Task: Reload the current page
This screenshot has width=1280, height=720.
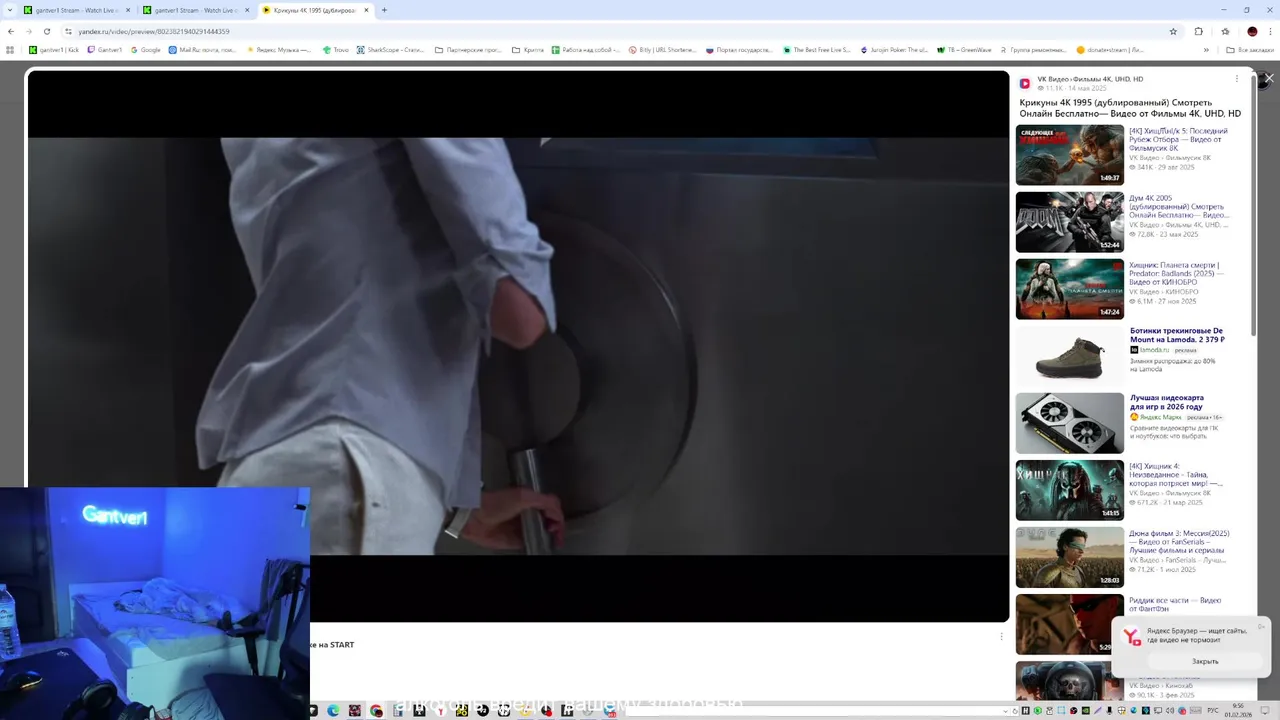Action: (x=46, y=31)
